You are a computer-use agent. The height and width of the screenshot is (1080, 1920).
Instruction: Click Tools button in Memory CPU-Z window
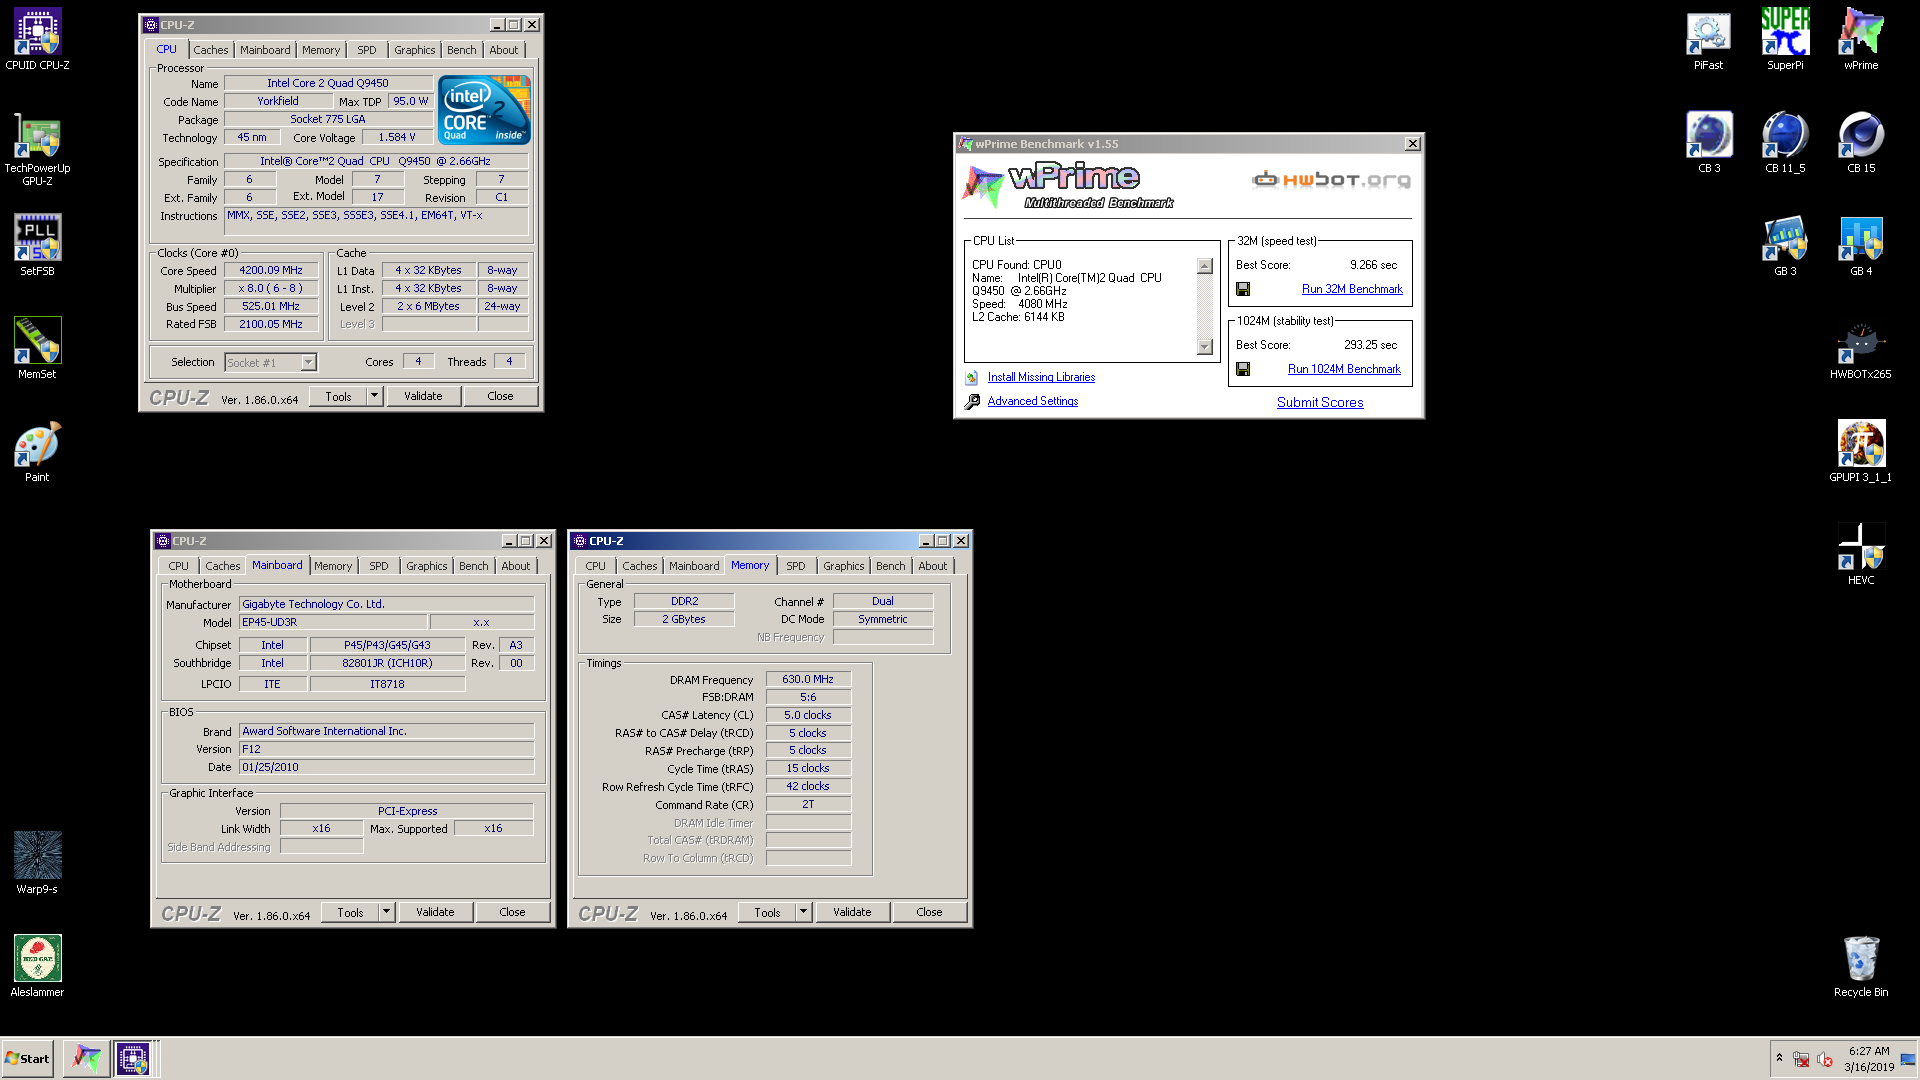point(767,912)
